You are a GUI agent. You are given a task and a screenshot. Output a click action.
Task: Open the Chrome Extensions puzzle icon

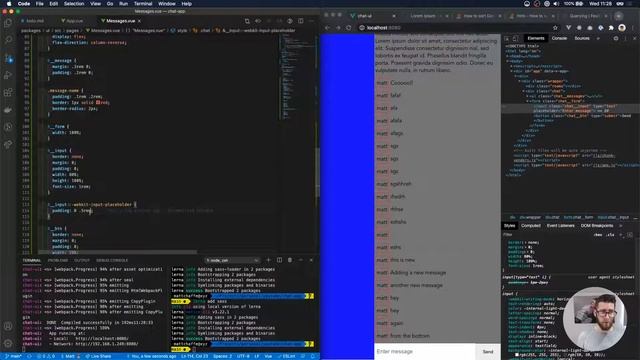[611, 28]
